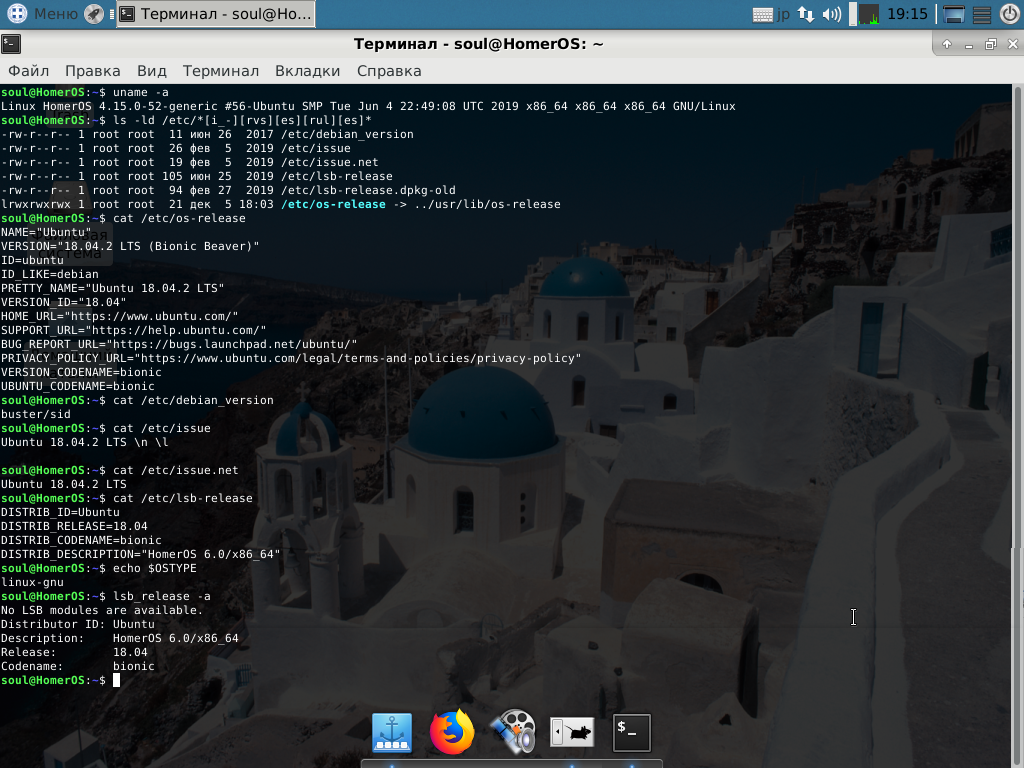Click the 'linux-gnu' output line

coord(32,582)
